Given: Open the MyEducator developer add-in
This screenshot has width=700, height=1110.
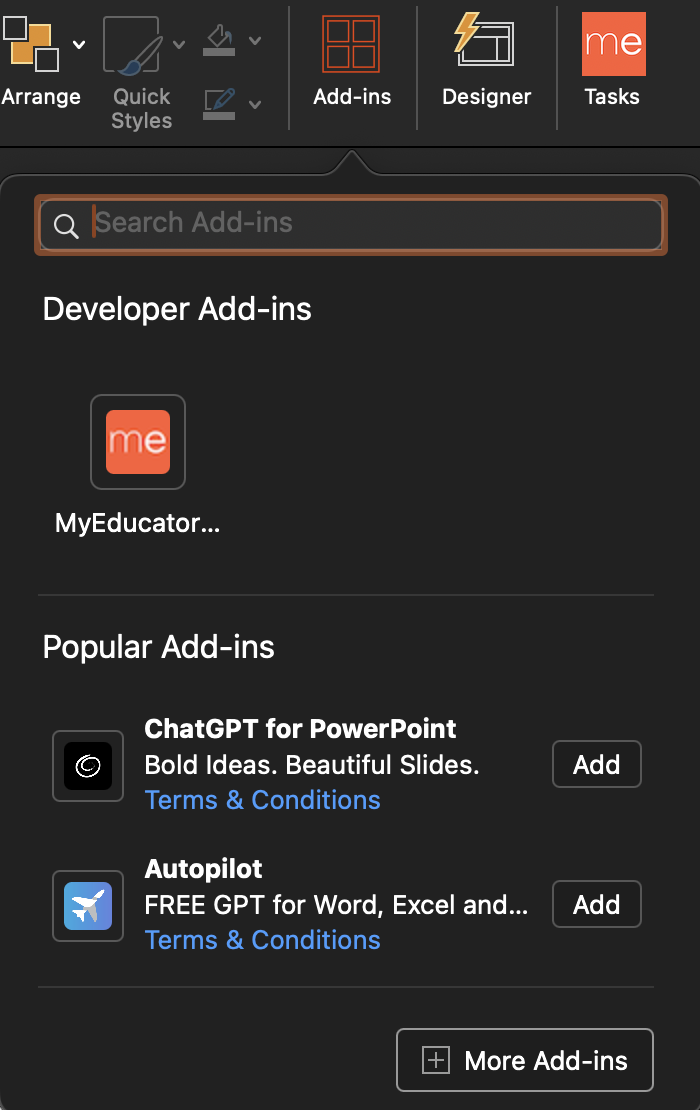Looking at the screenshot, I should click(x=138, y=442).
